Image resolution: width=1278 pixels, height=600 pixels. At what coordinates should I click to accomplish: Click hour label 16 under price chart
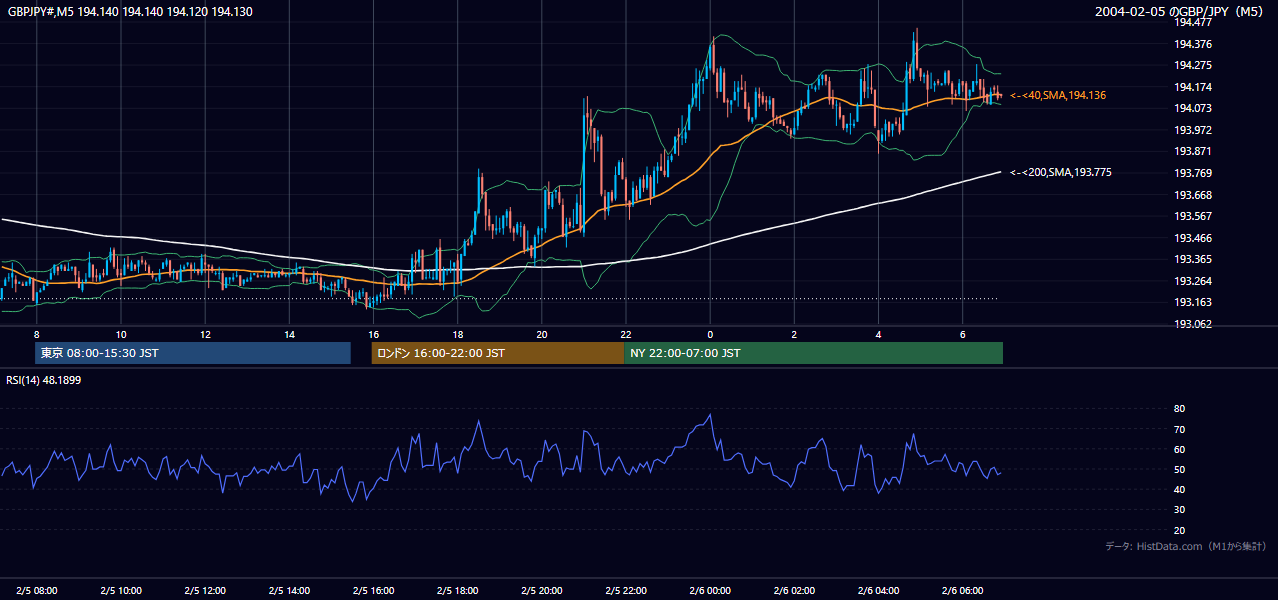click(373, 334)
